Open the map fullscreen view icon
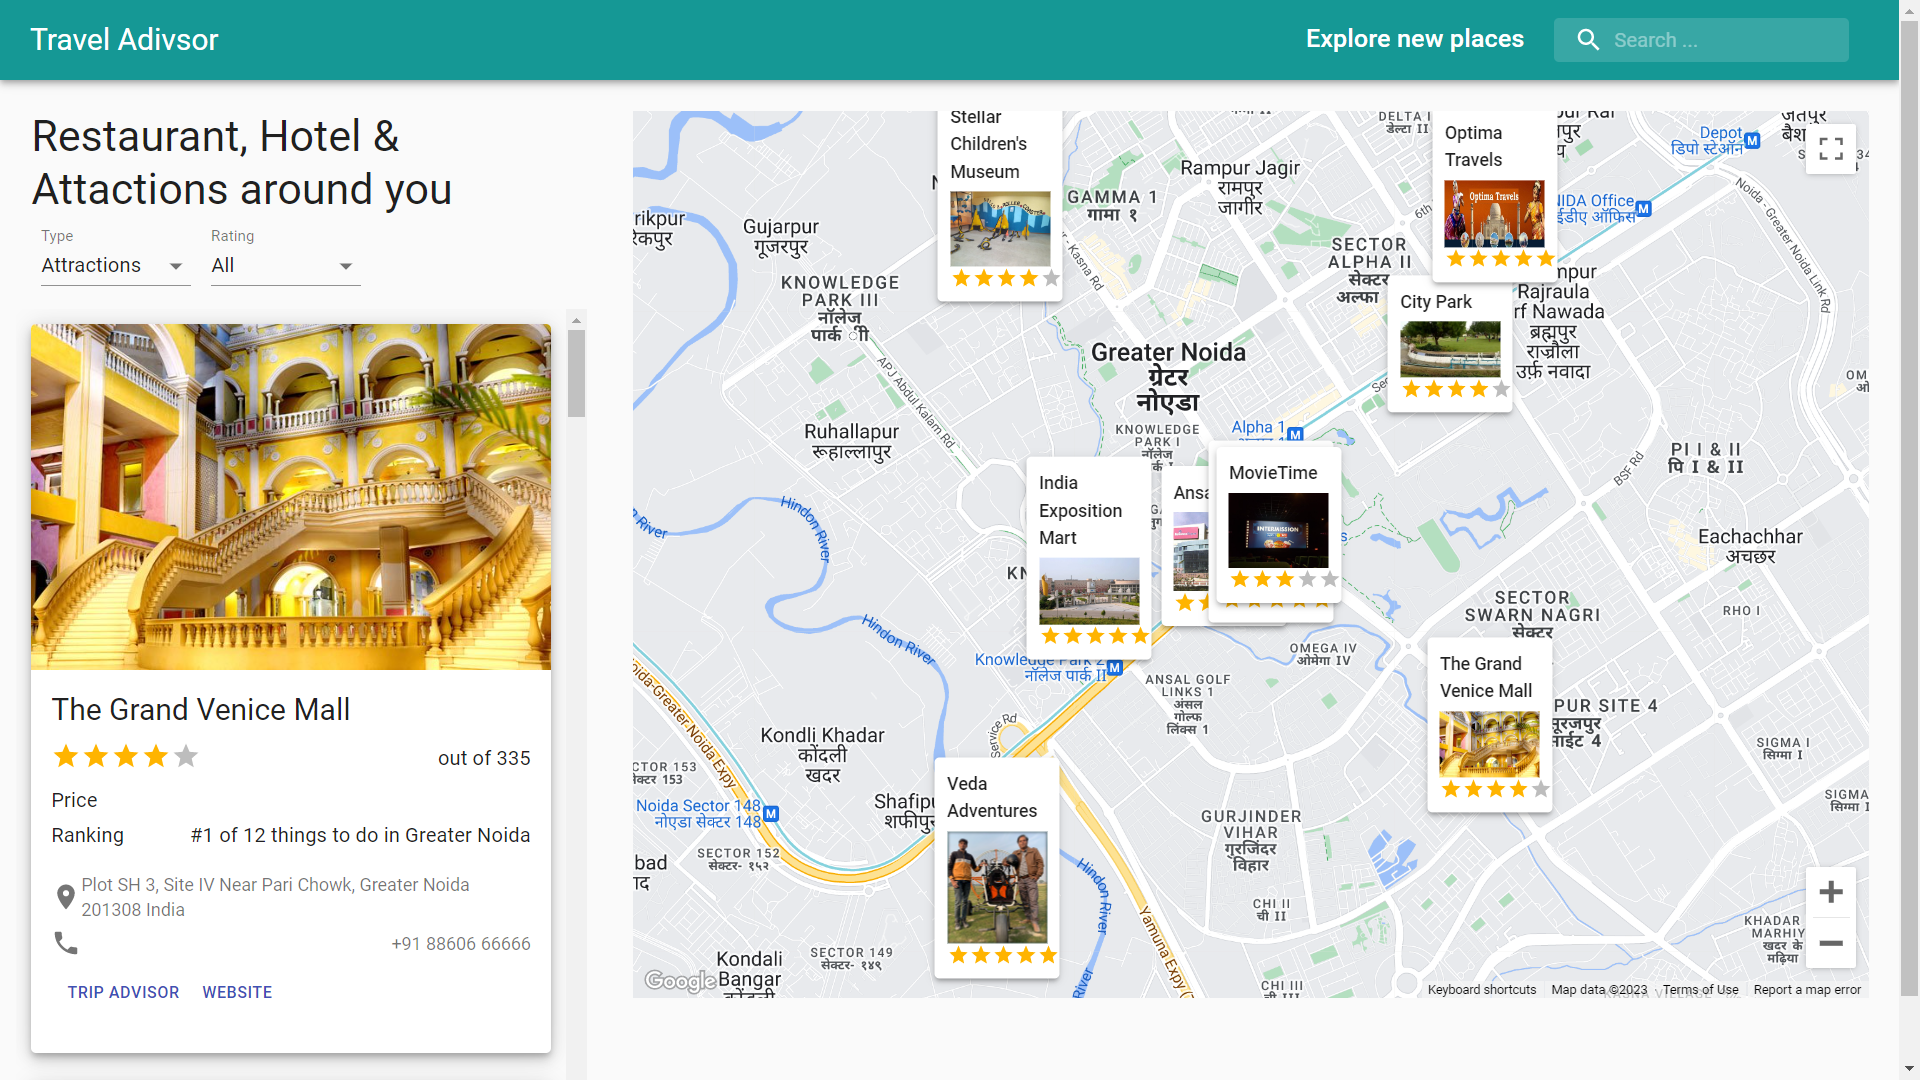Image resolution: width=1920 pixels, height=1080 pixels. coord(1832,148)
